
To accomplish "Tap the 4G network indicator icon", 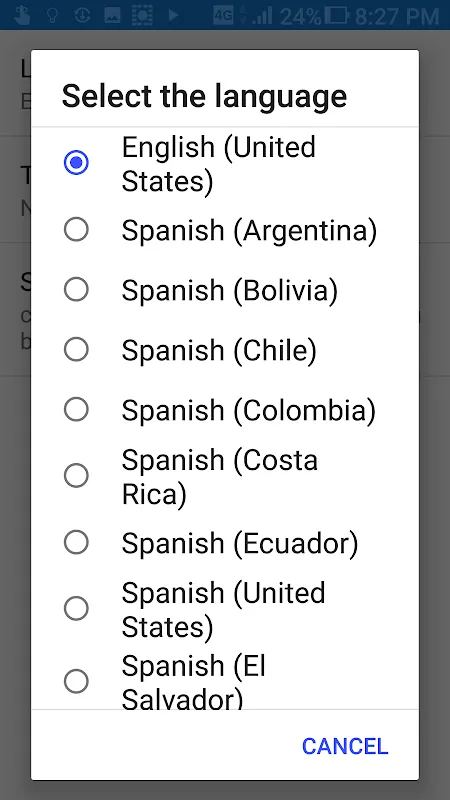I will pyautogui.click(x=223, y=15).
